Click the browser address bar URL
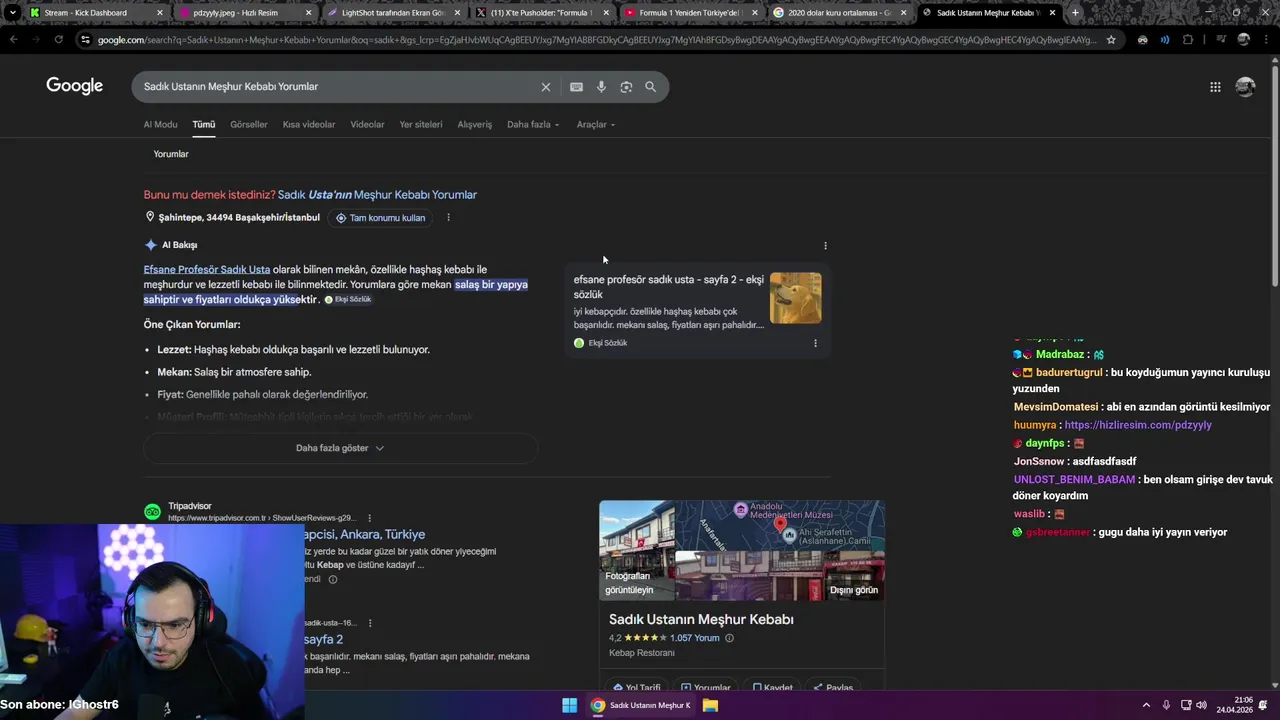 click(x=597, y=40)
